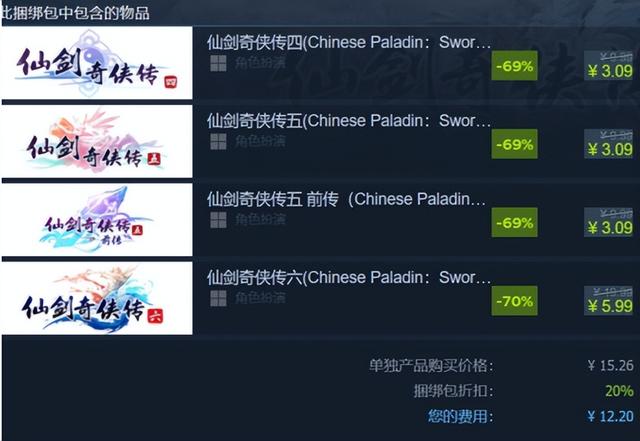Viewport: 640px width, 441px height.
Task: Open the 仙剑奇侠传五(Chinese Paladin) title link
Action: [349, 121]
